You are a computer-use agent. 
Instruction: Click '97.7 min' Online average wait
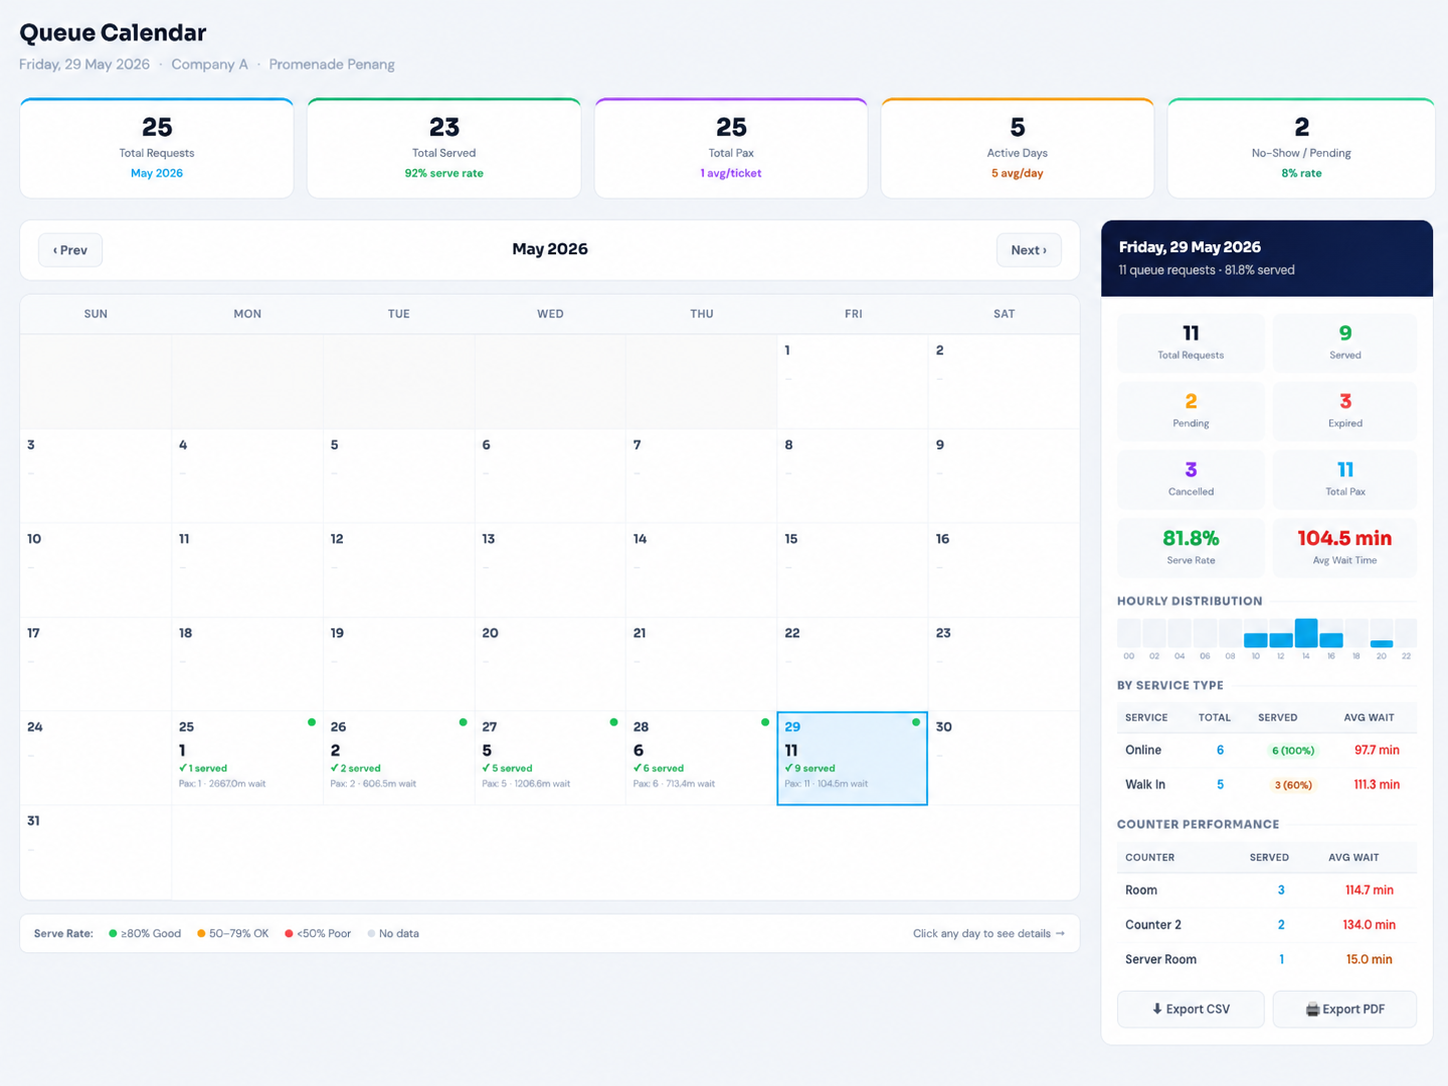1377,750
